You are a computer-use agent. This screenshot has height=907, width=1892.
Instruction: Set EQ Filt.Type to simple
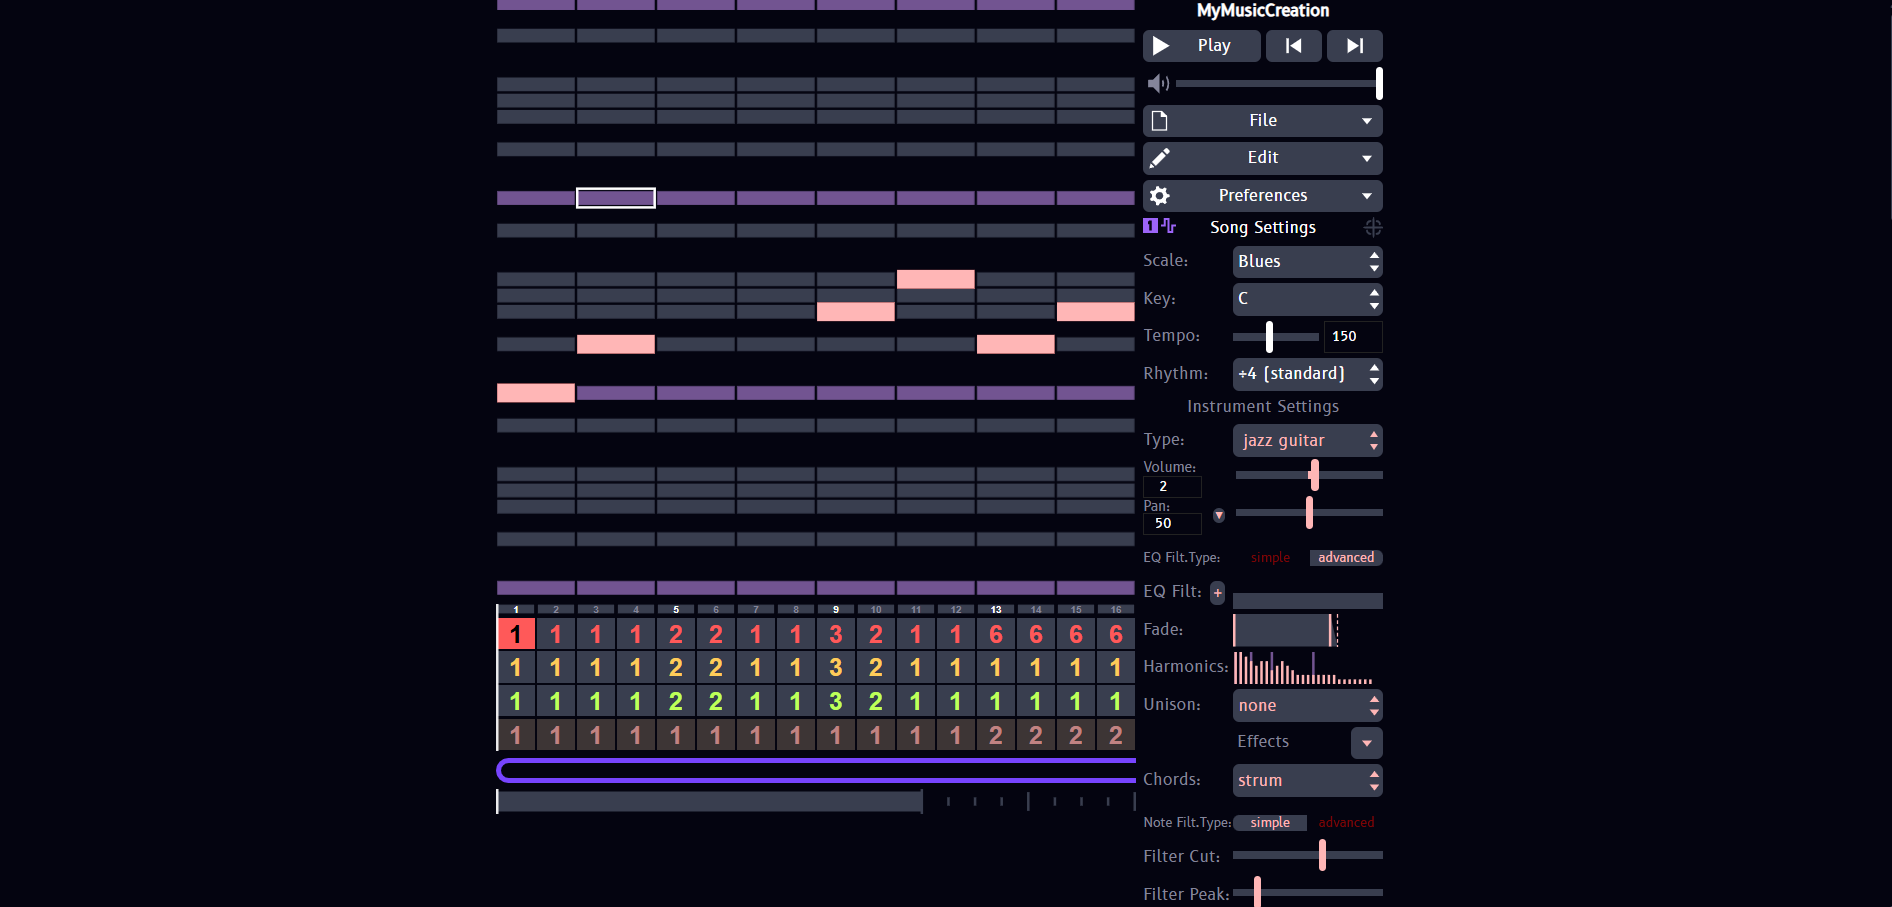[1270, 558]
